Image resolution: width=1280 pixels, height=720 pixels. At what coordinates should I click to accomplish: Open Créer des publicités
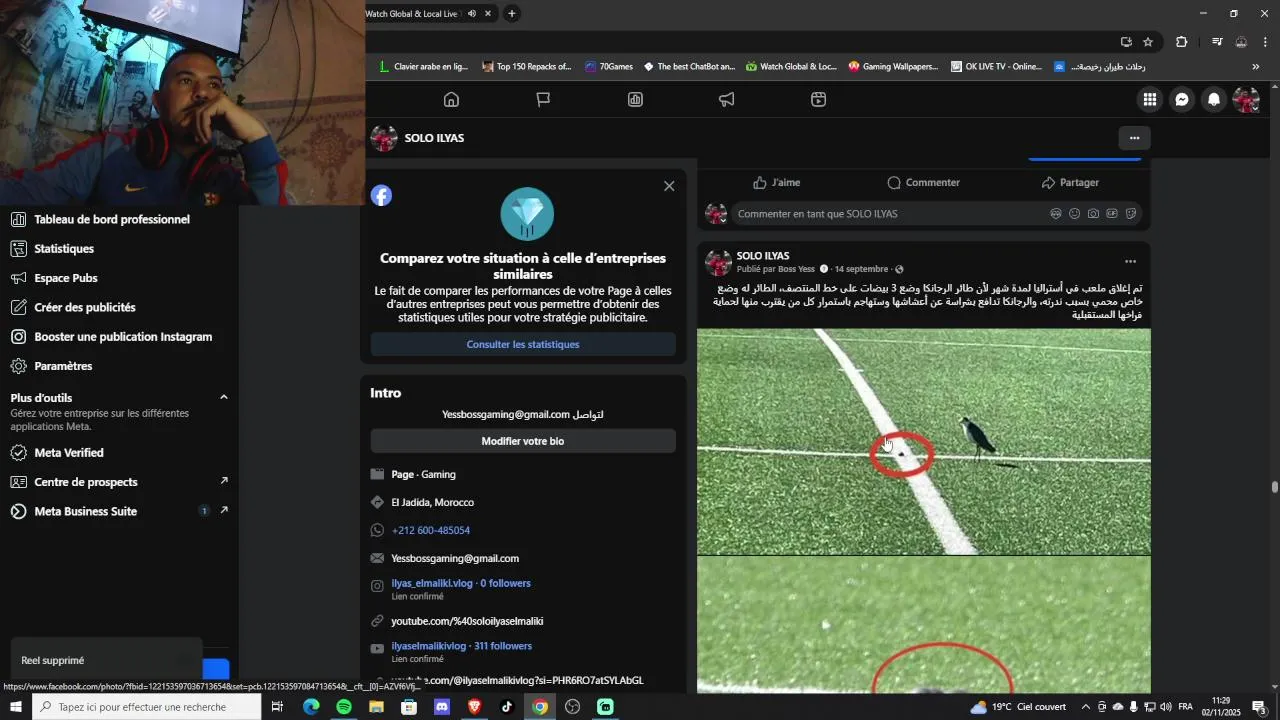[85, 308]
